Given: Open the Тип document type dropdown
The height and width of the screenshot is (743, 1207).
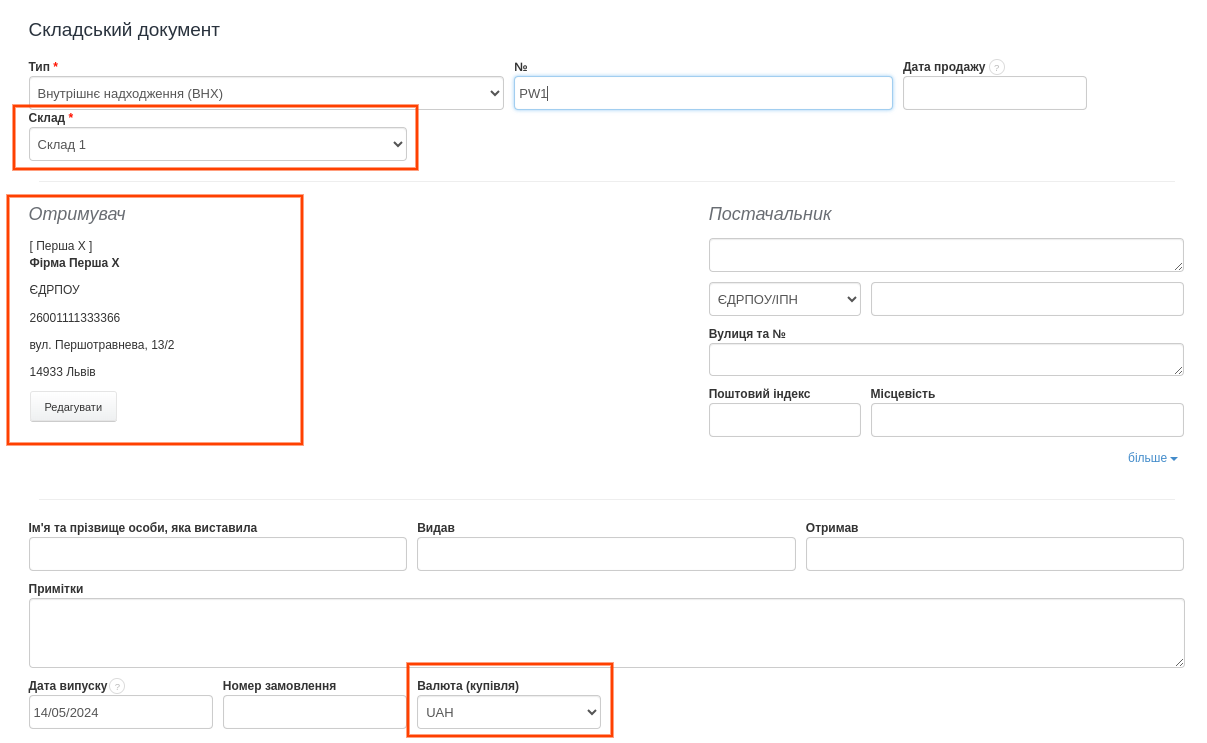Looking at the screenshot, I should tap(265, 93).
